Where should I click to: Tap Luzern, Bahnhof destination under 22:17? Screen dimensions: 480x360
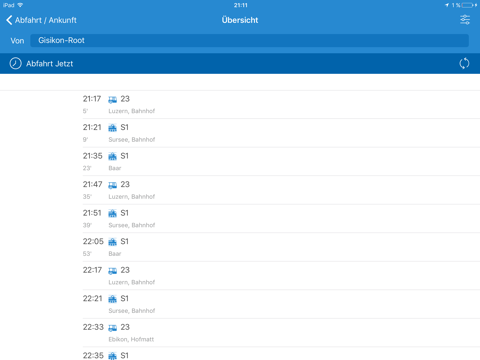coord(132,282)
